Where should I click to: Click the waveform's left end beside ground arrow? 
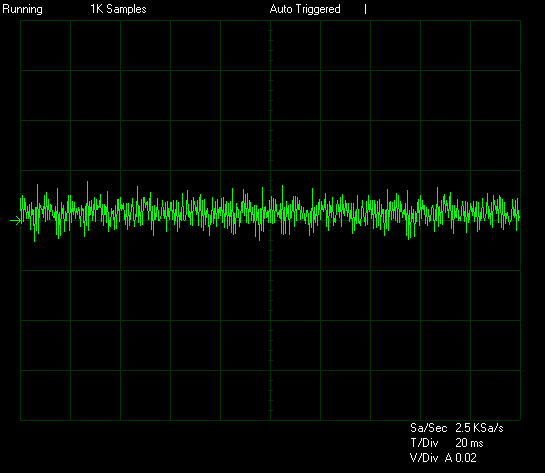coord(22,212)
